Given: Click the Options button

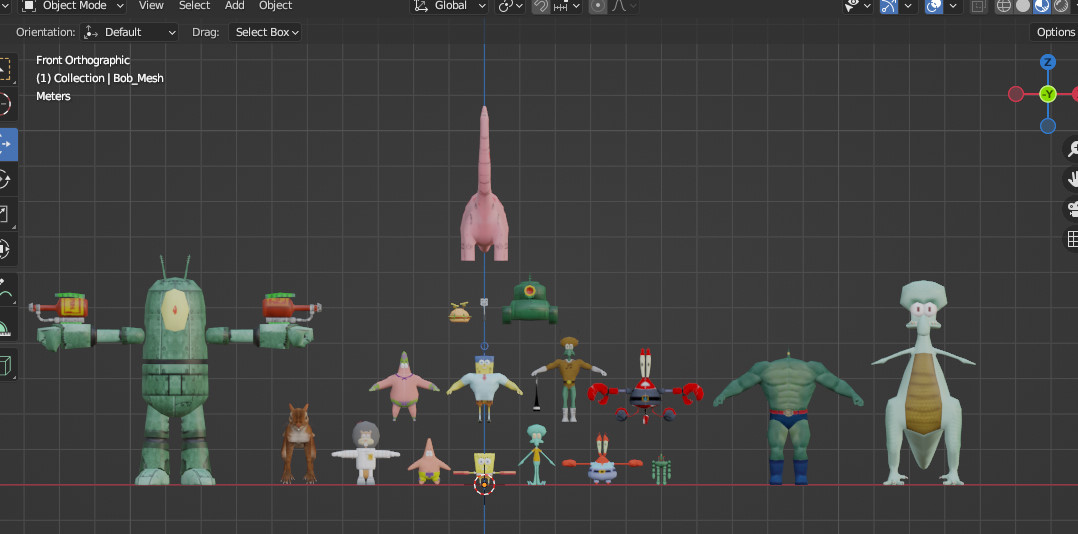Looking at the screenshot, I should coord(1055,32).
